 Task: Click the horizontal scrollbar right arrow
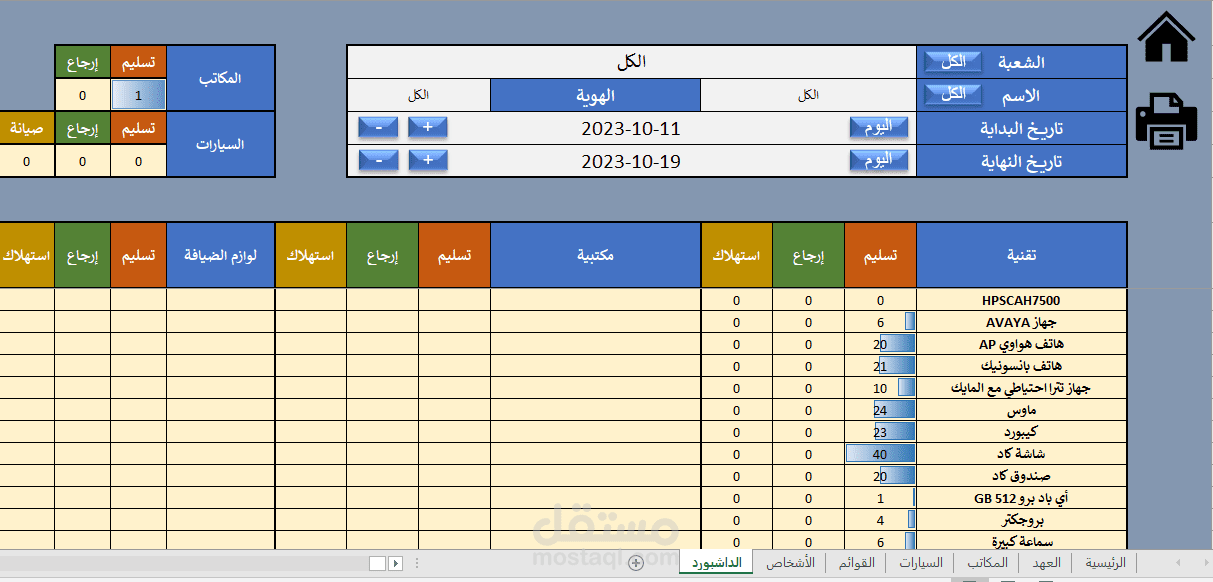(396, 563)
